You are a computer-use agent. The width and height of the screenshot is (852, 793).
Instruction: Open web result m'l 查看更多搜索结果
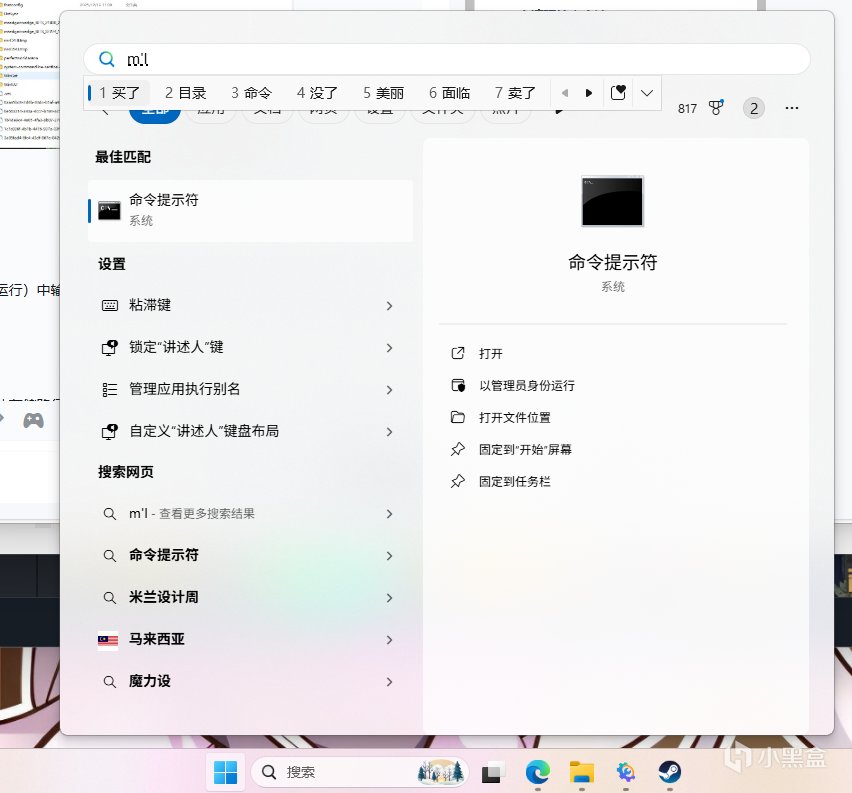[249, 514]
